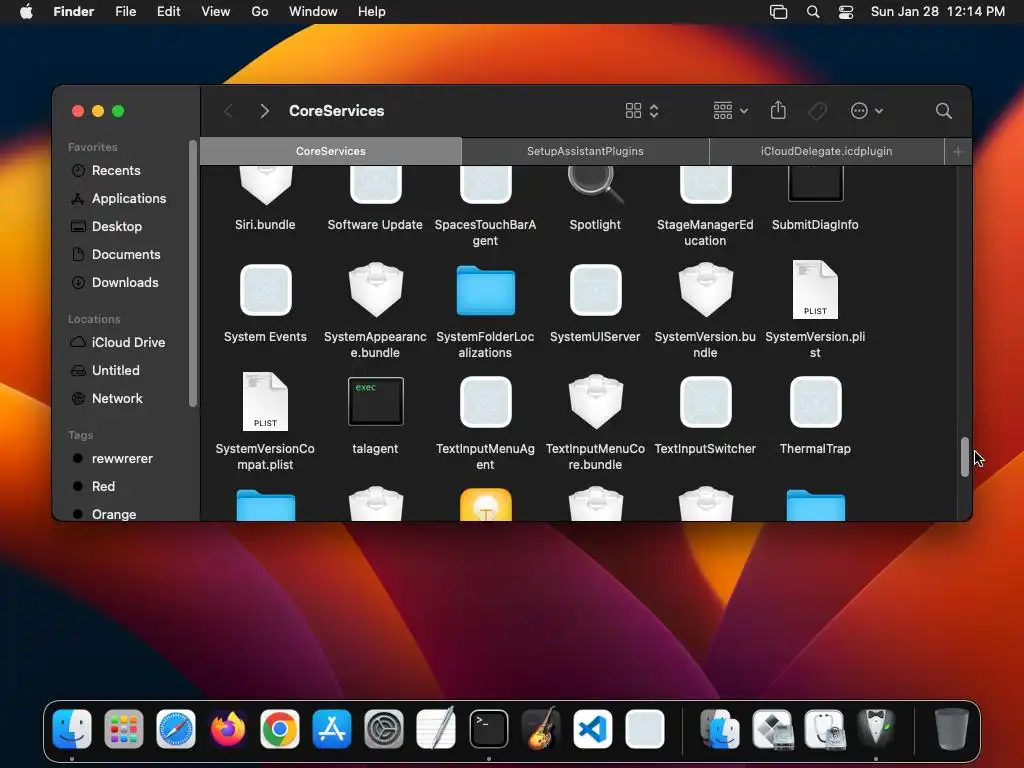The height and width of the screenshot is (768, 1024).
Task: Go forward with the right chevron
Action: [264, 111]
